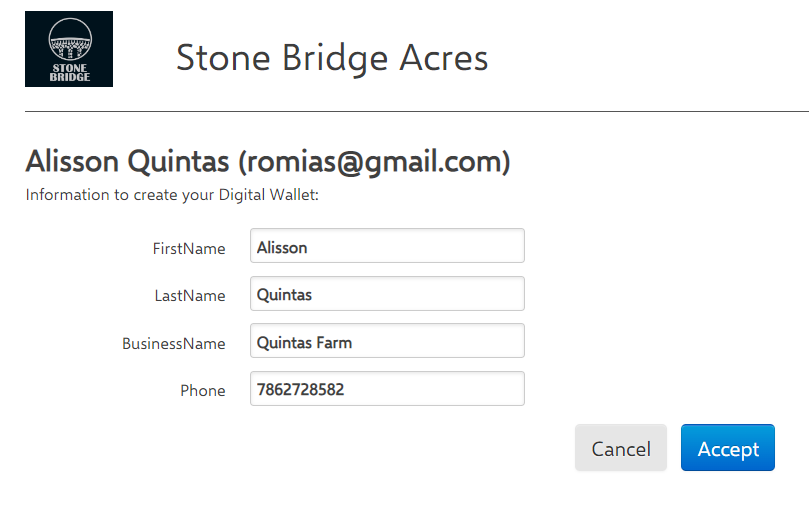Click the FirstName field label
Screen dimensions: 809x510
pos(189,248)
